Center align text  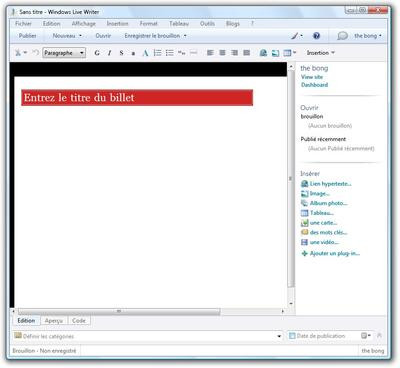tap(222, 53)
